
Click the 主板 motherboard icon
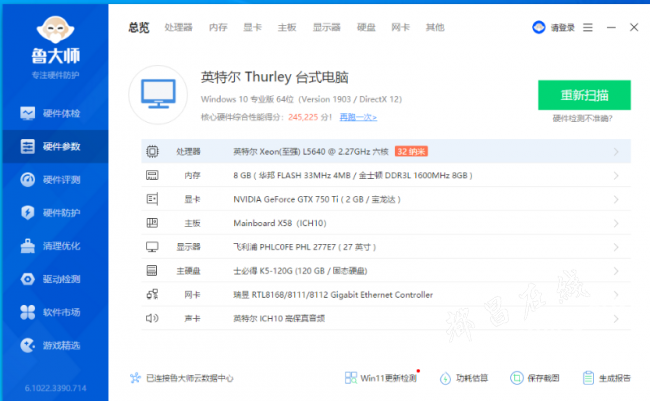[x=152, y=223]
